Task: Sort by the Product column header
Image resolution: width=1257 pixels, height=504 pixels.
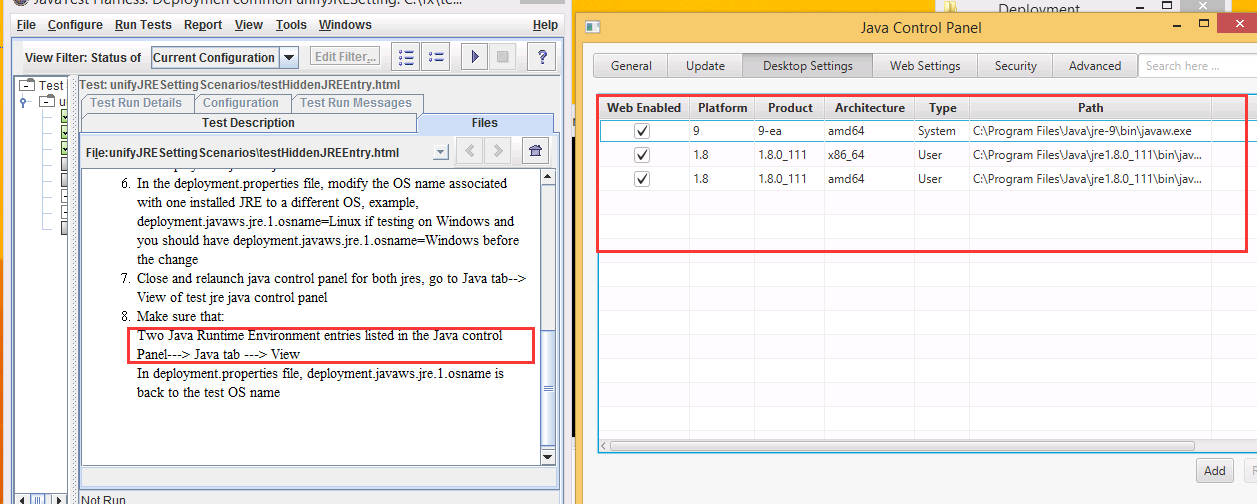Action: [x=791, y=107]
